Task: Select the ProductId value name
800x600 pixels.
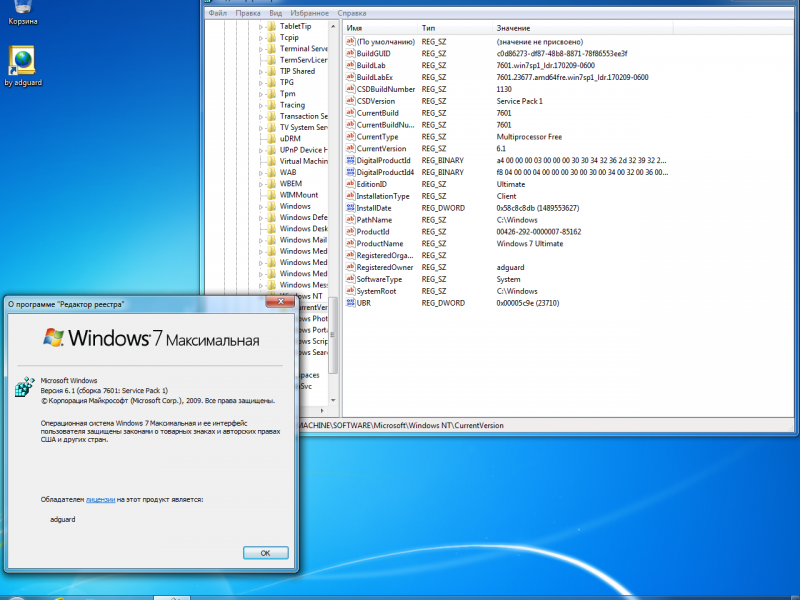Action: click(x=372, y=232)
